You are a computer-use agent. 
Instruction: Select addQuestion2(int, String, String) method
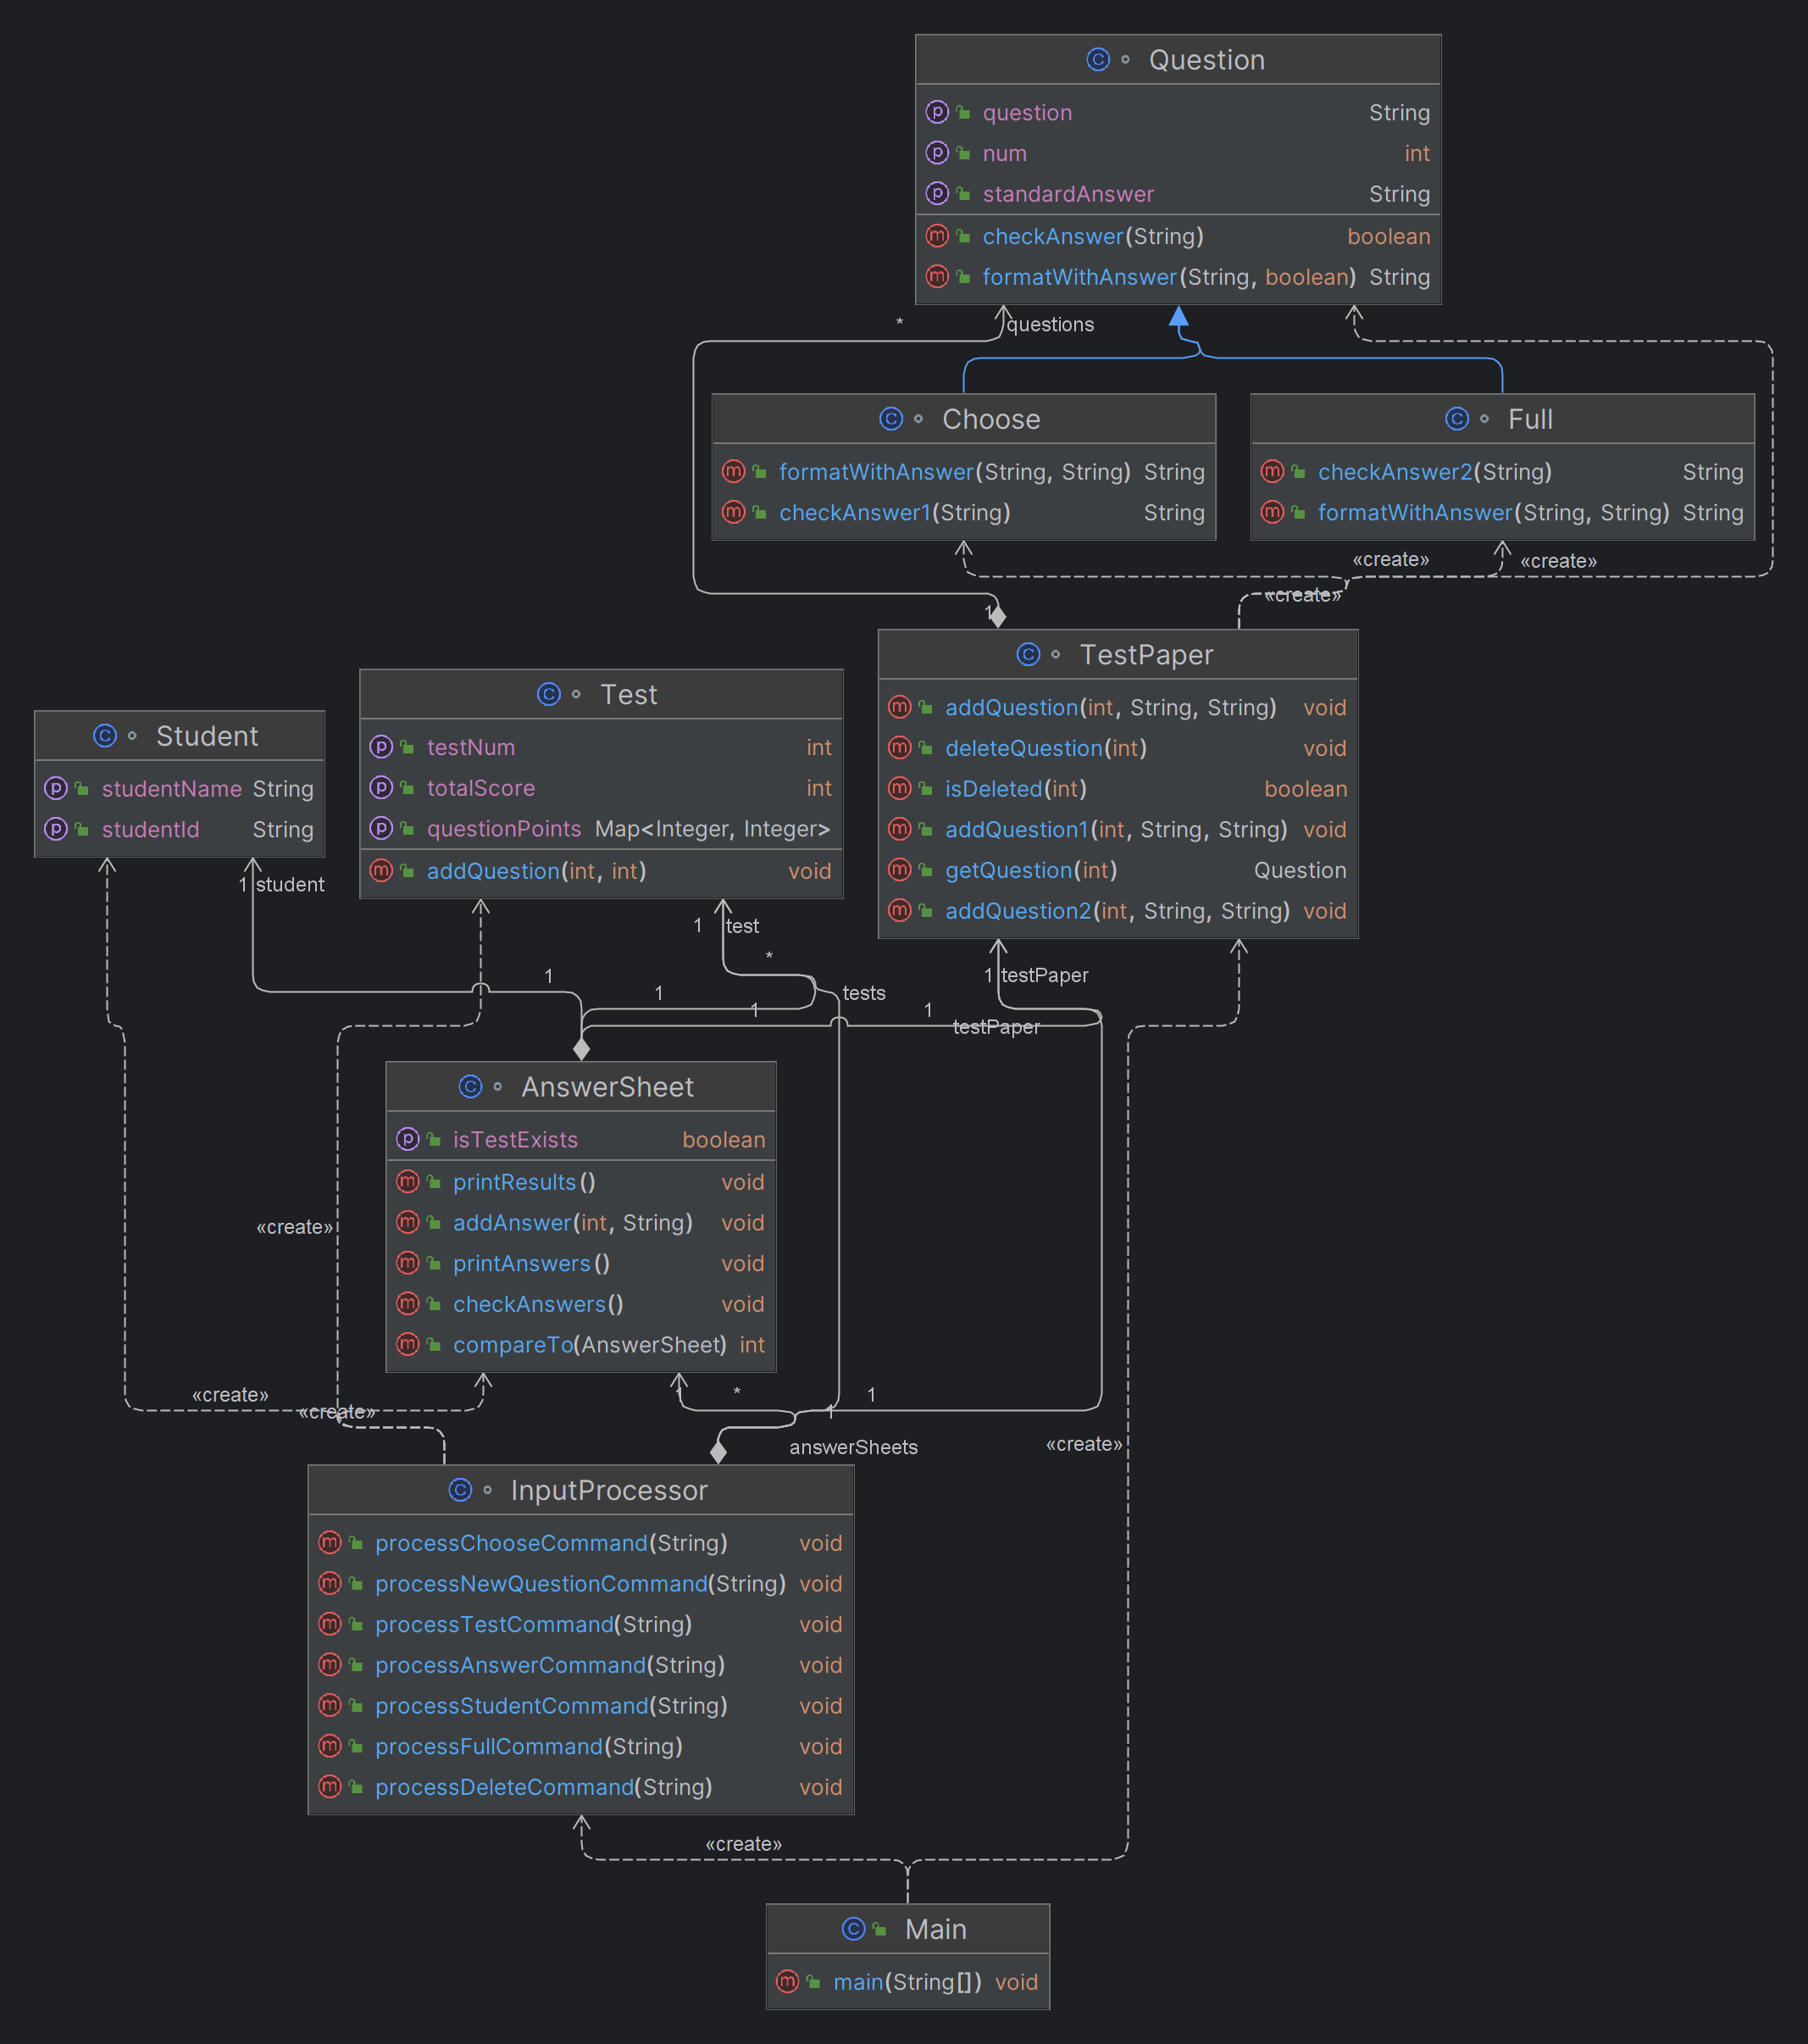(1118, 911)
